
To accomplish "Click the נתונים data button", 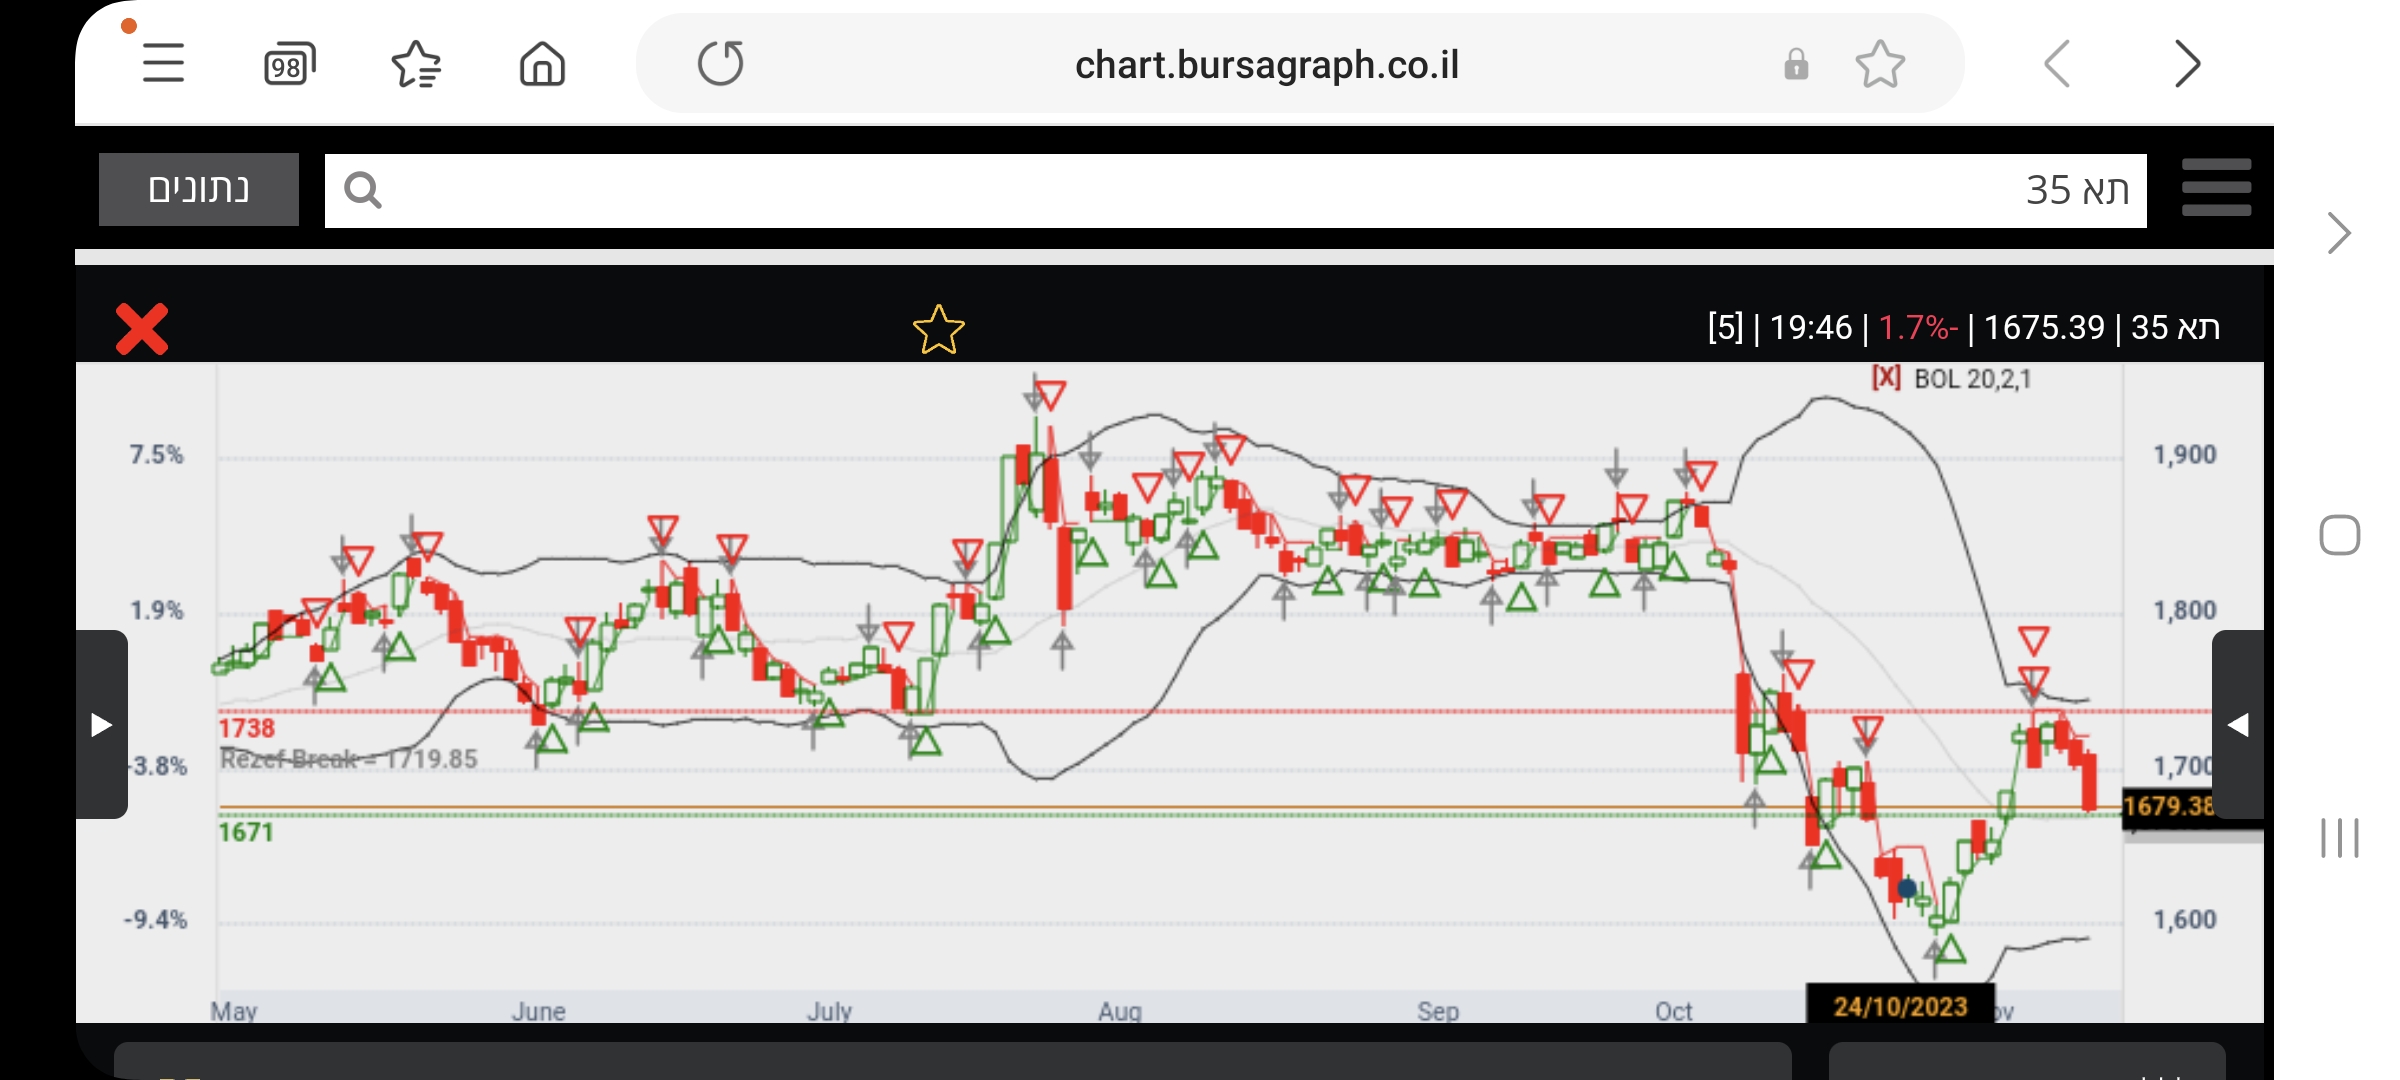I will click(199, 189).
